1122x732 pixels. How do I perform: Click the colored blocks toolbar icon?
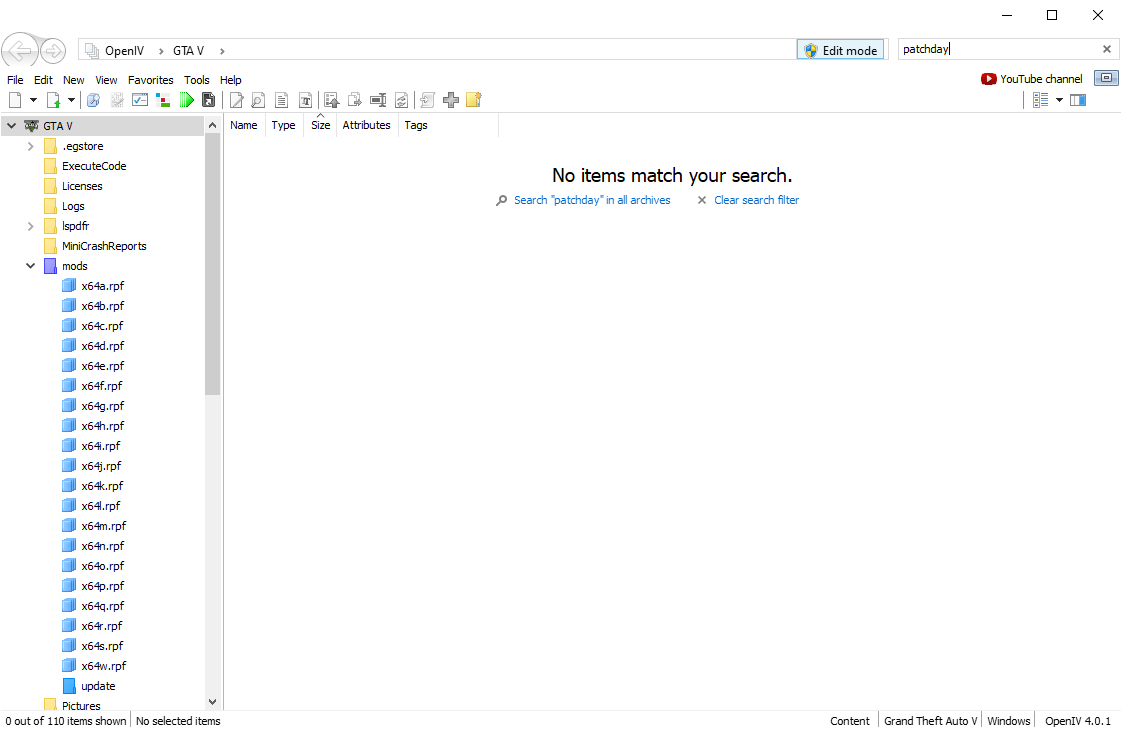click(163, 100)
